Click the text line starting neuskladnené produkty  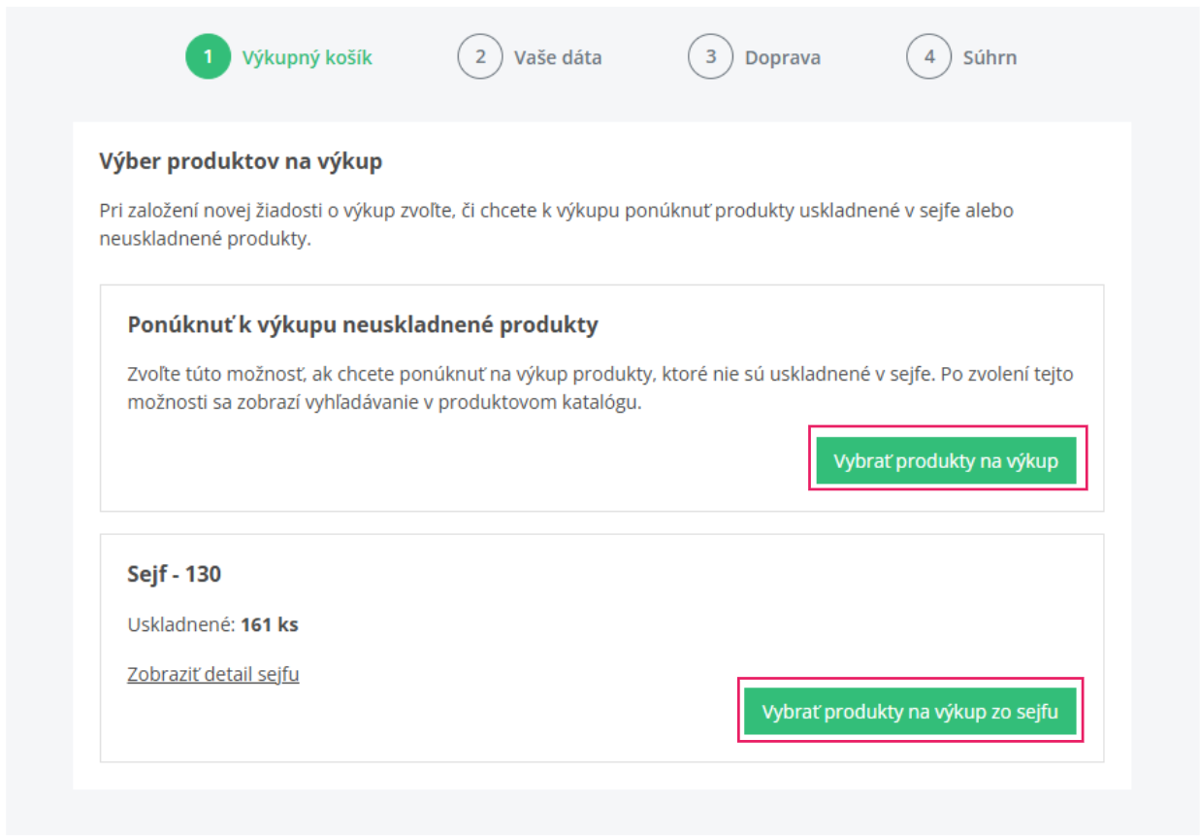tap(205, 240)
